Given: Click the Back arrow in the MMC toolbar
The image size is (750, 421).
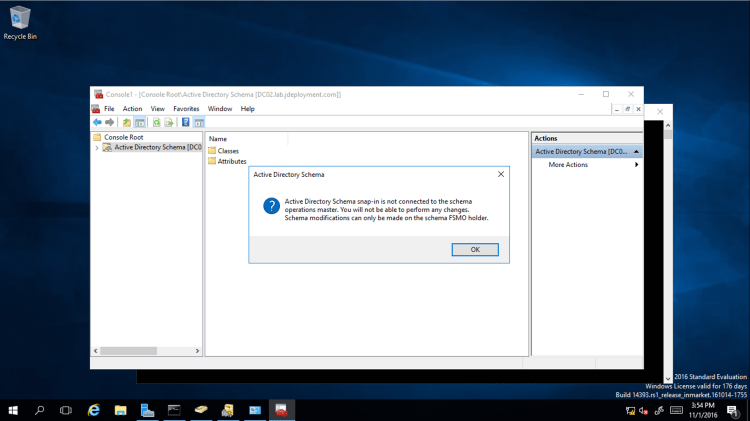Looking at the screenshot, I should 97,122.
